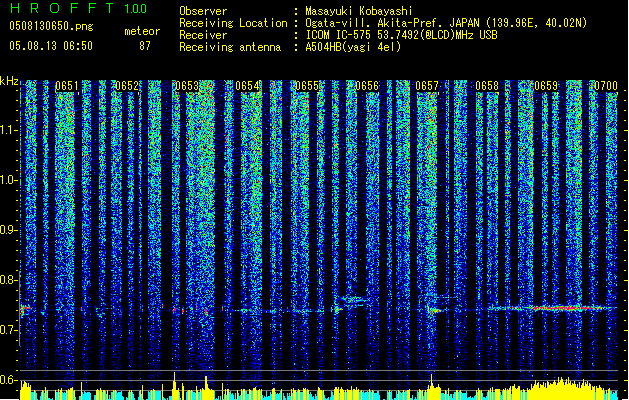Image resolution: width=629 pixels, height=400 pixels.
Task: Click the 0654 time marker
Action: click(x=247, y=86)
